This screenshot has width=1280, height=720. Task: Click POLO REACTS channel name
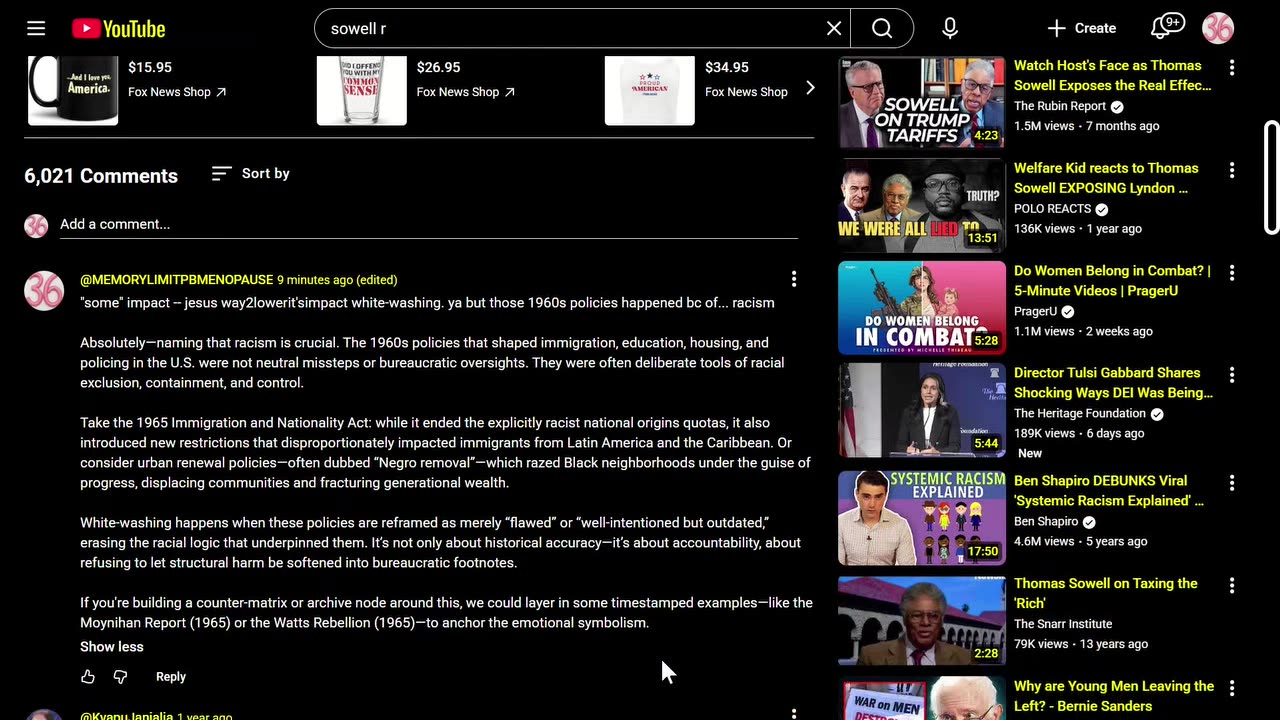1052,209
